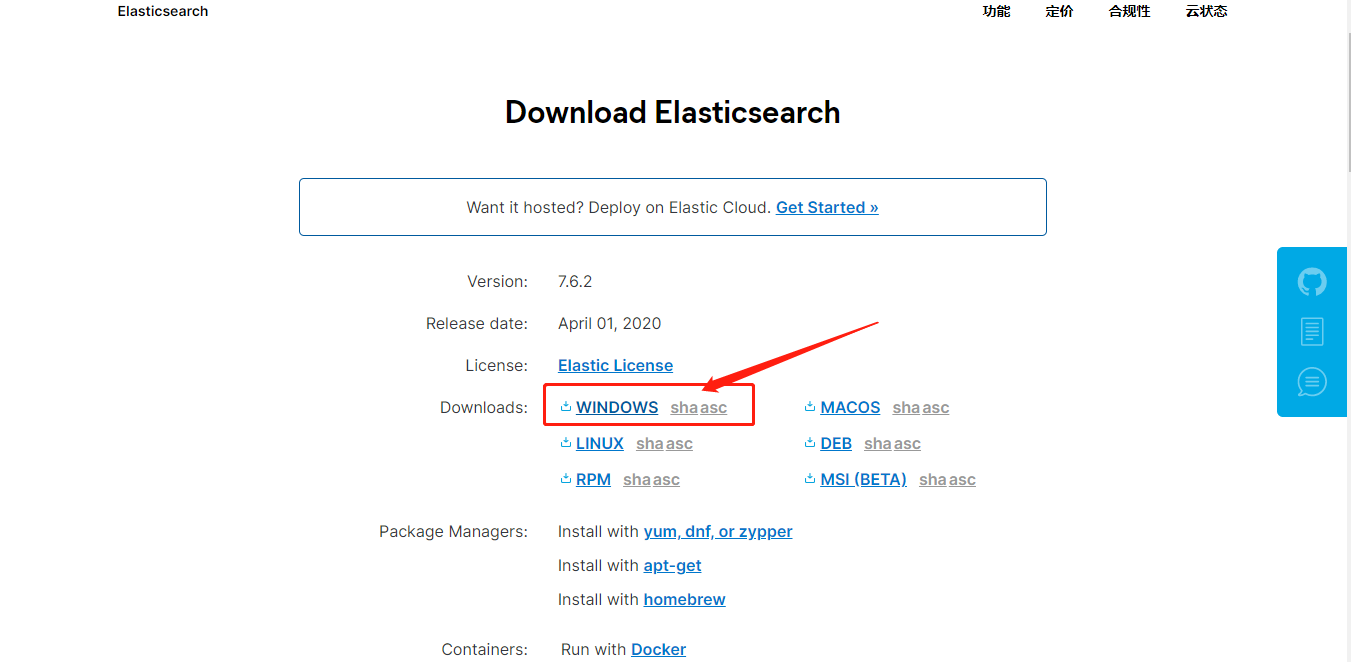The image size is (1351, 662).
Task: Open the asc link for LINUX
Action: (680, 443)
